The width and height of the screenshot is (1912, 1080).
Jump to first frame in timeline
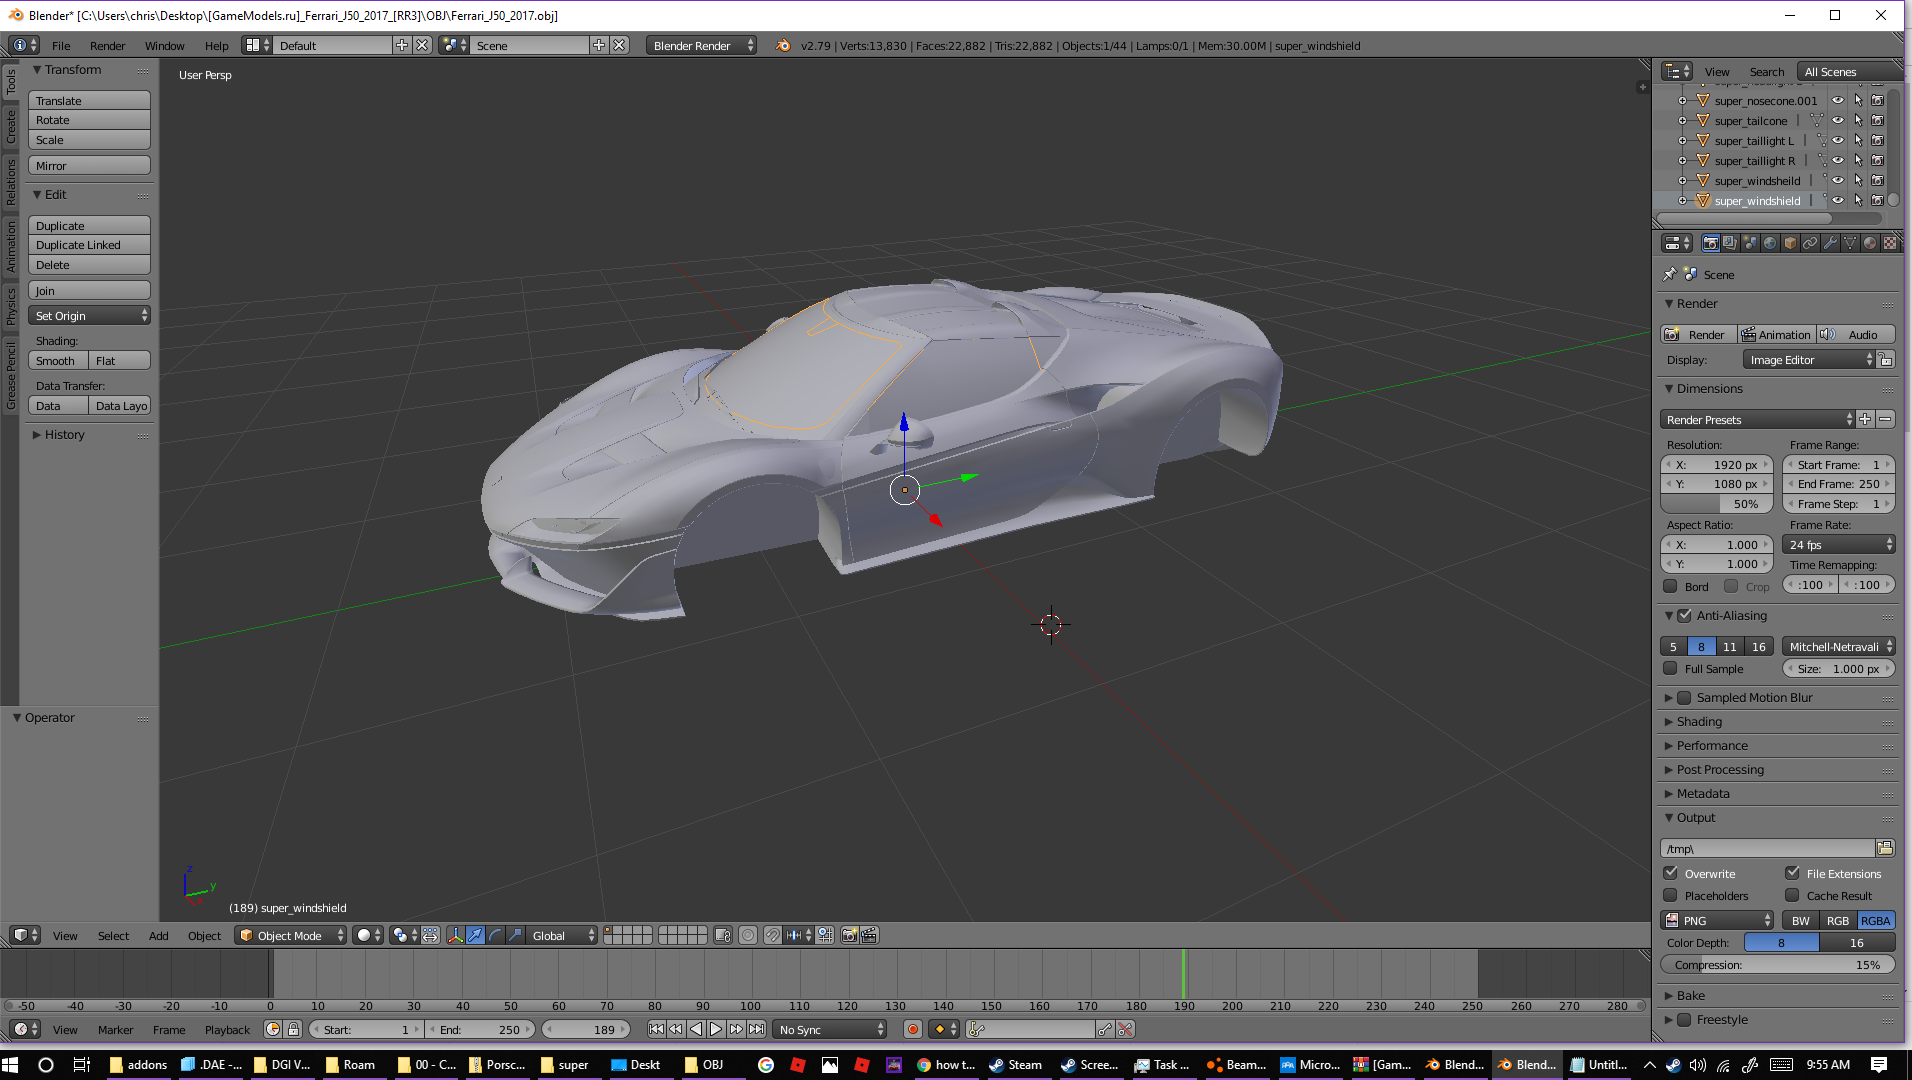[656, 1029]
